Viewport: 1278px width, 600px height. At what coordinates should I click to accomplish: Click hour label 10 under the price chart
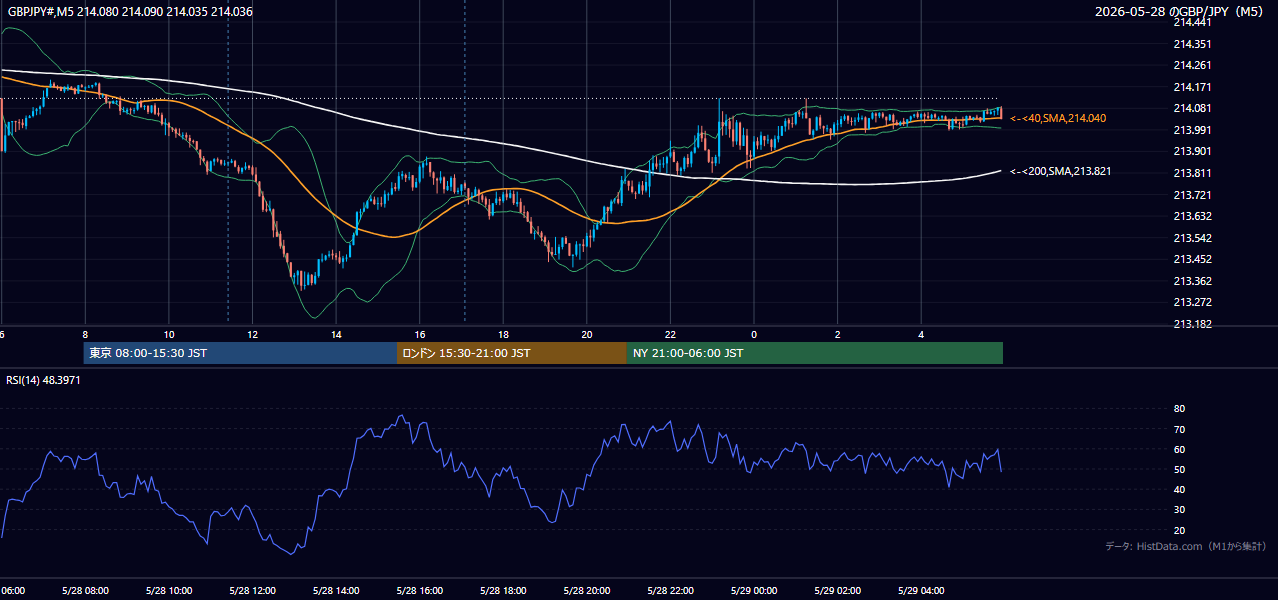pos(169,334)
